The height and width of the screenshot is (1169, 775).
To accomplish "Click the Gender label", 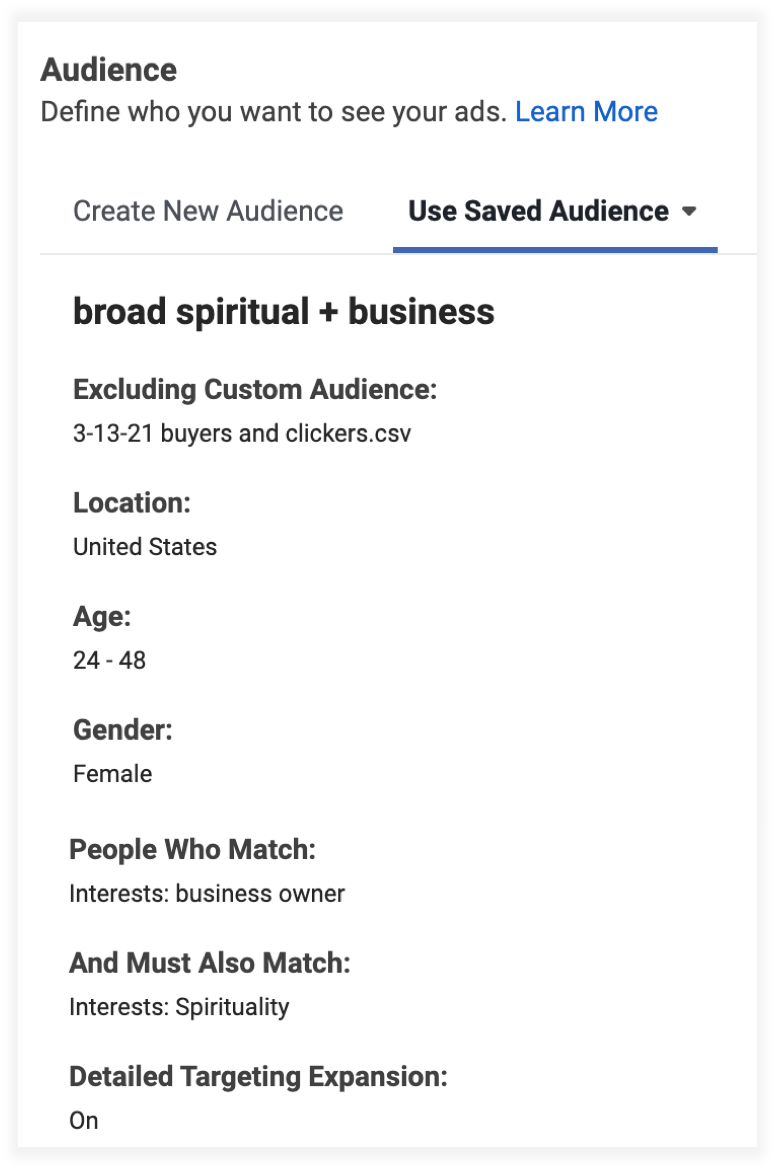I will [123, 730].
